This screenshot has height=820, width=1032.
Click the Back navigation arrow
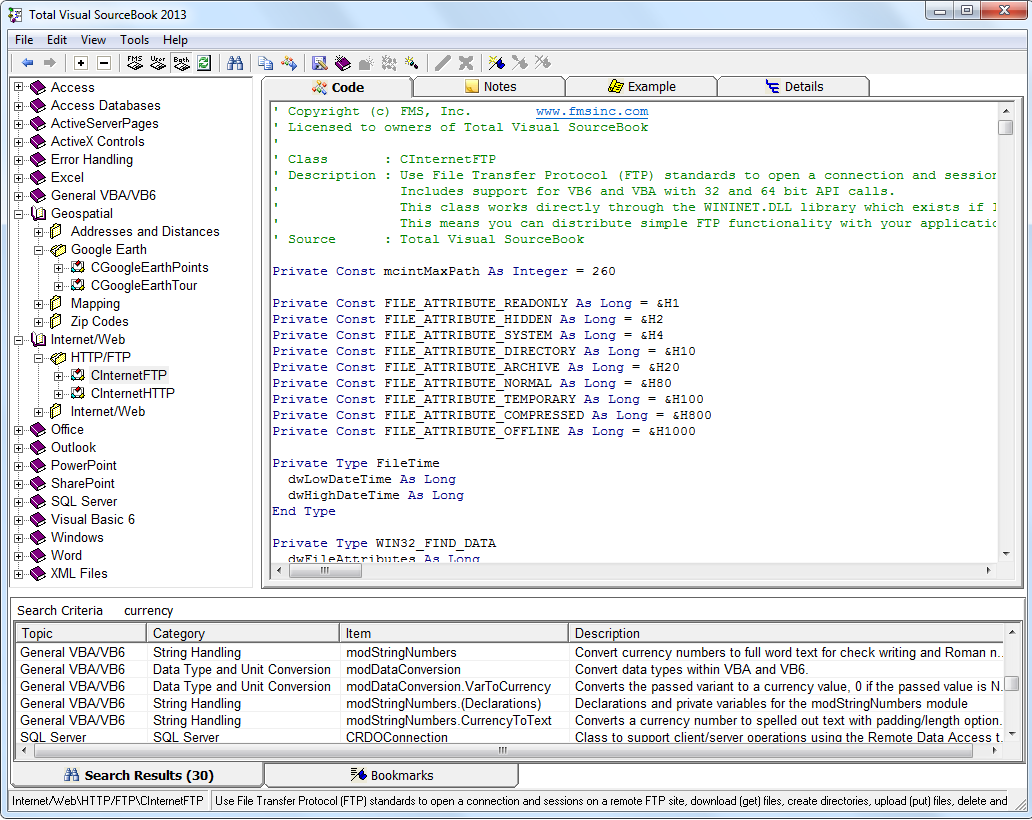point(28,62)
